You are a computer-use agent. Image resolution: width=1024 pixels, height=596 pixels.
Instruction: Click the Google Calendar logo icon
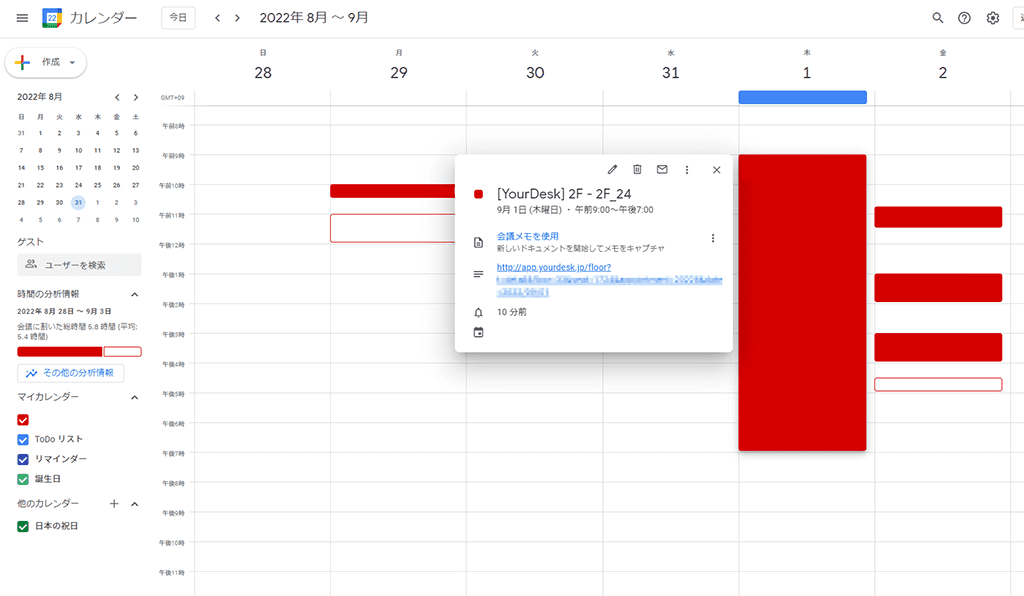[51, 17]
